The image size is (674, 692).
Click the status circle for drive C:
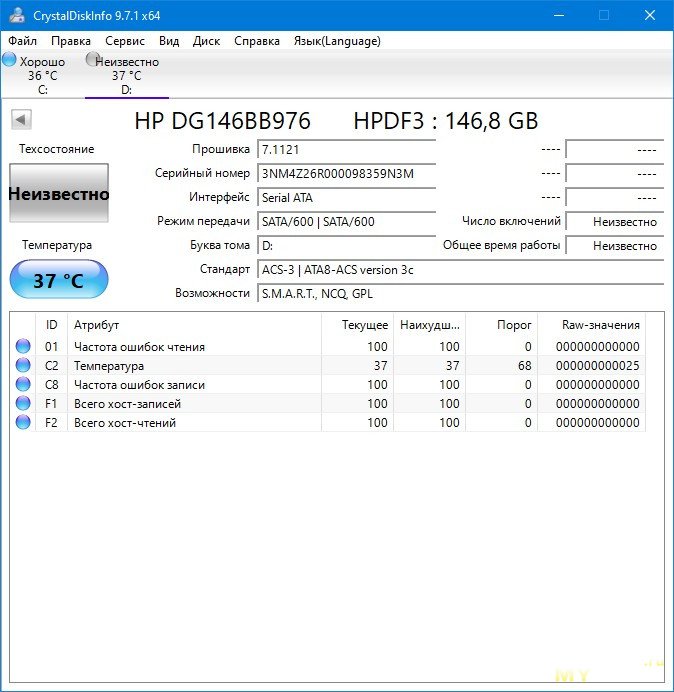point(9,60)
